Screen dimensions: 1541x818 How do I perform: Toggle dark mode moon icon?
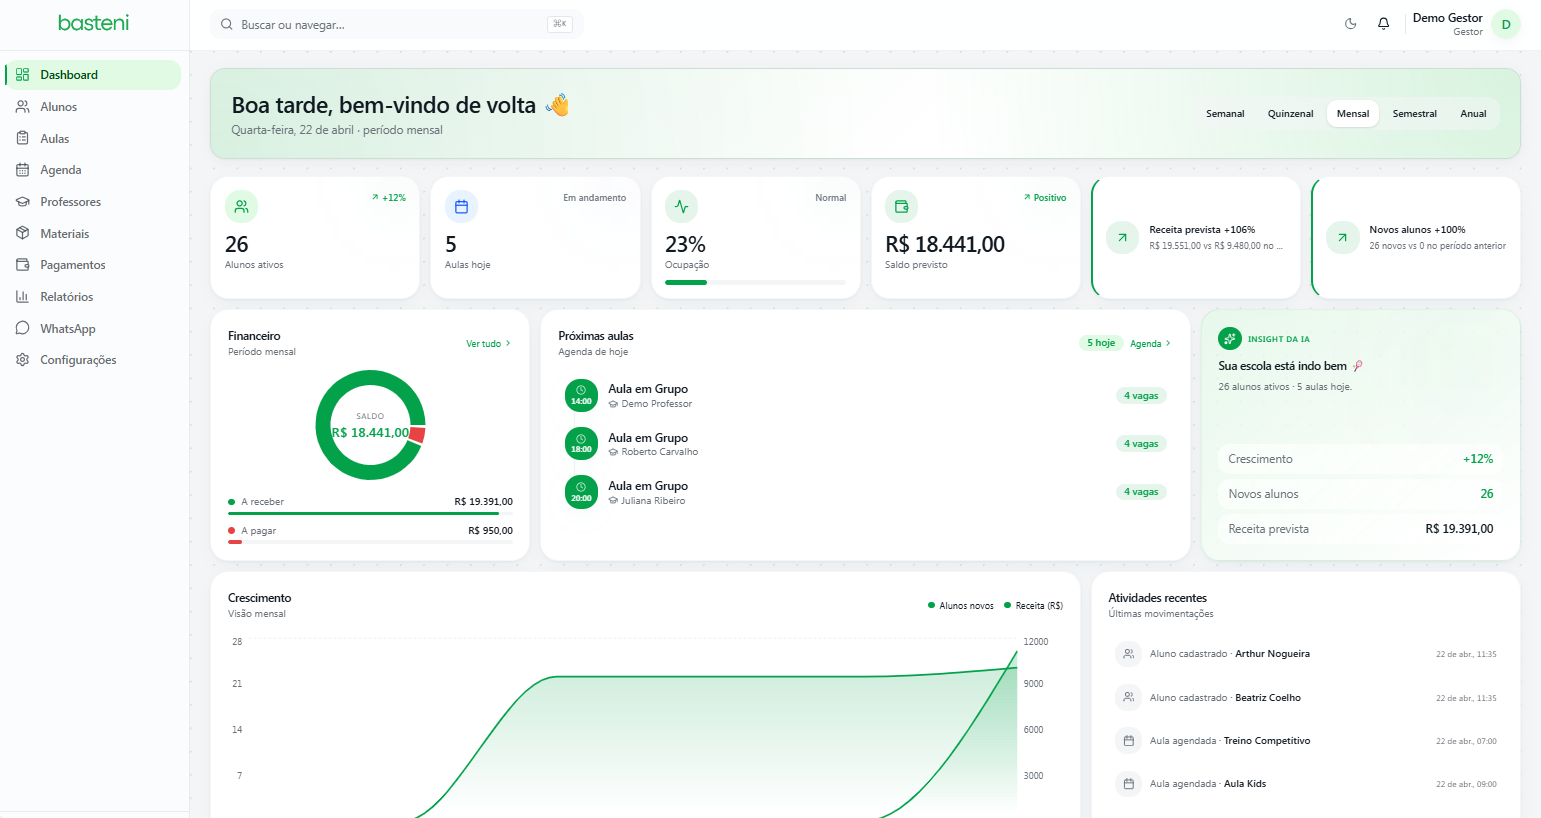(x=1351, y=24)
